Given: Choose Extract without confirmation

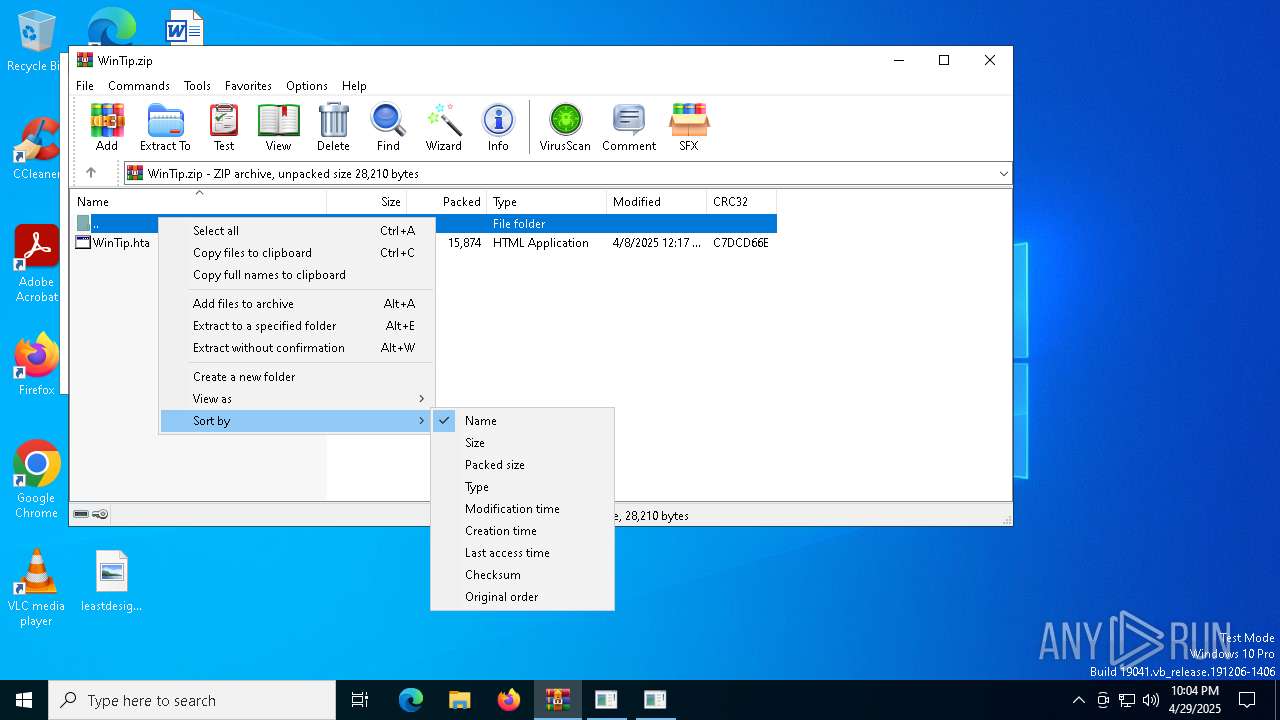Looking at the screenshot, I should tap(297, 348).
